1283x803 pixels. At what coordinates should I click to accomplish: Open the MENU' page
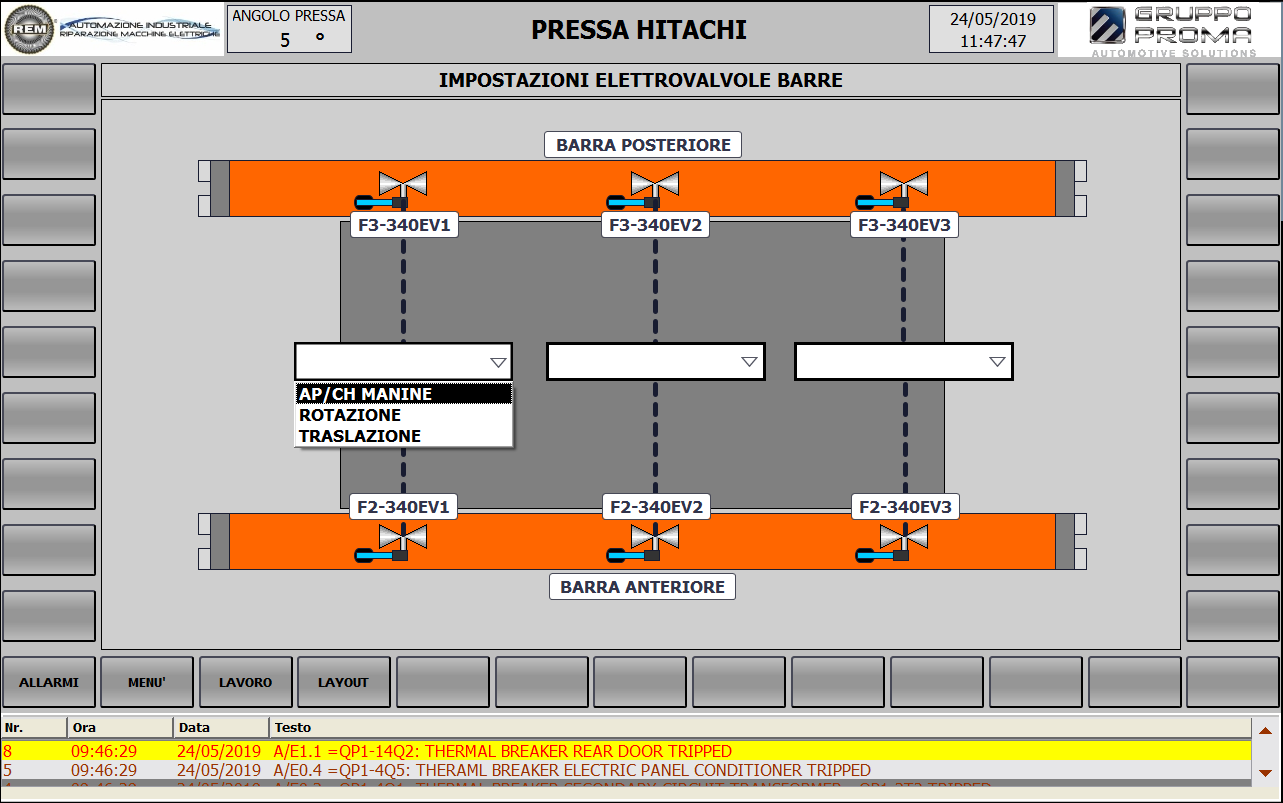[x=147, y=682]
